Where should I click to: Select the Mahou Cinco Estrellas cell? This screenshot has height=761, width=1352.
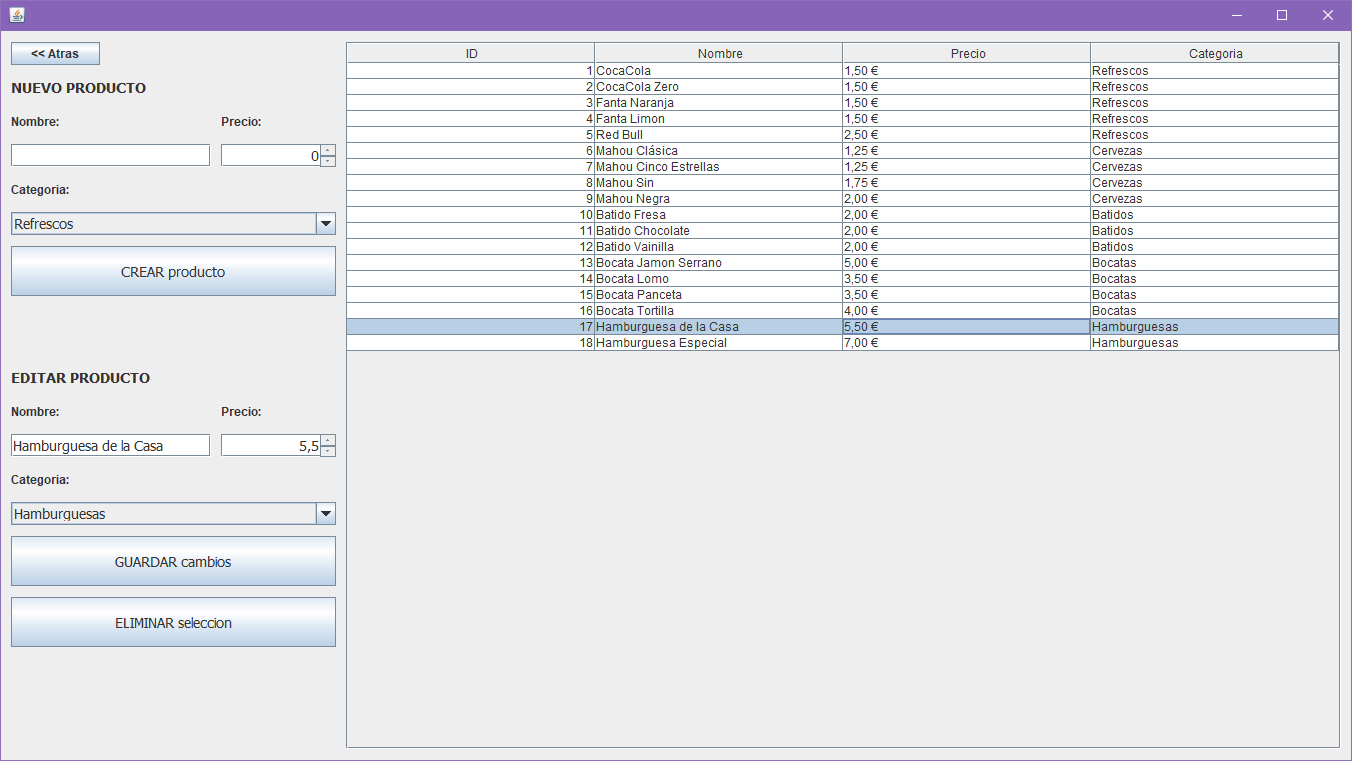[x=719, y=167]
